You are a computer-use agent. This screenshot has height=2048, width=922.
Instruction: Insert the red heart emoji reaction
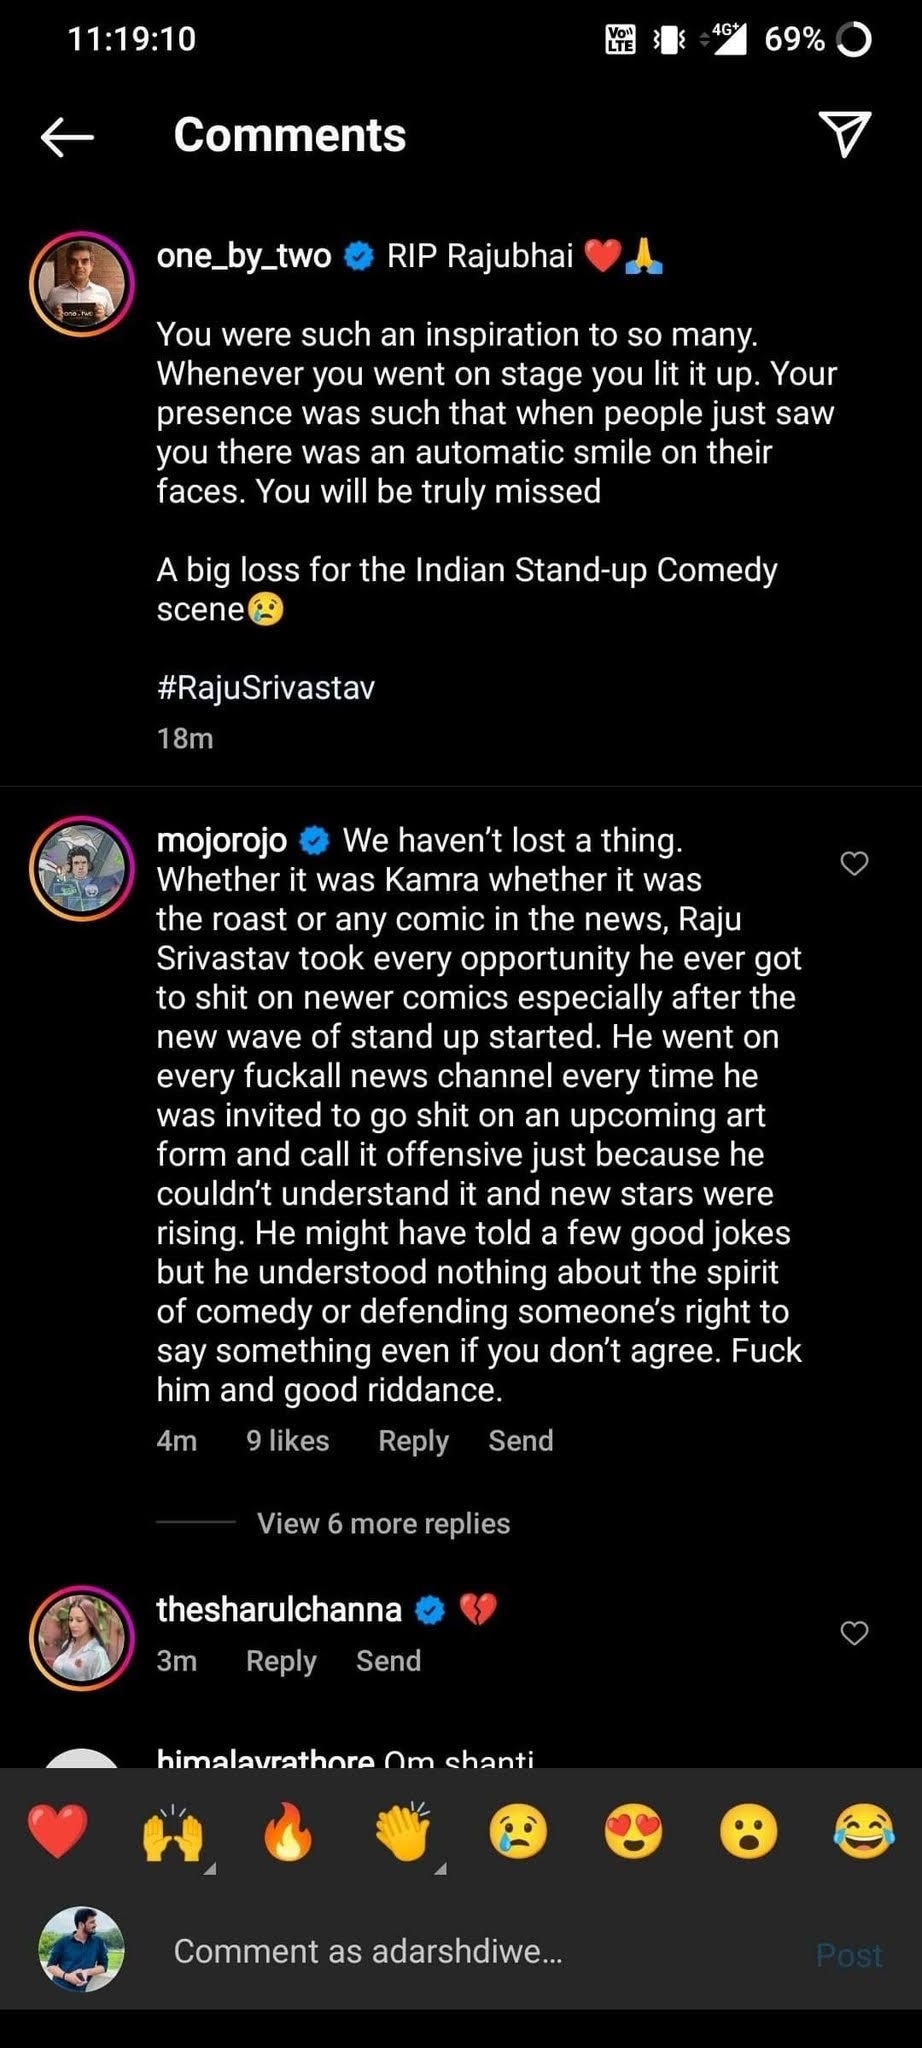click(57, 1832)
